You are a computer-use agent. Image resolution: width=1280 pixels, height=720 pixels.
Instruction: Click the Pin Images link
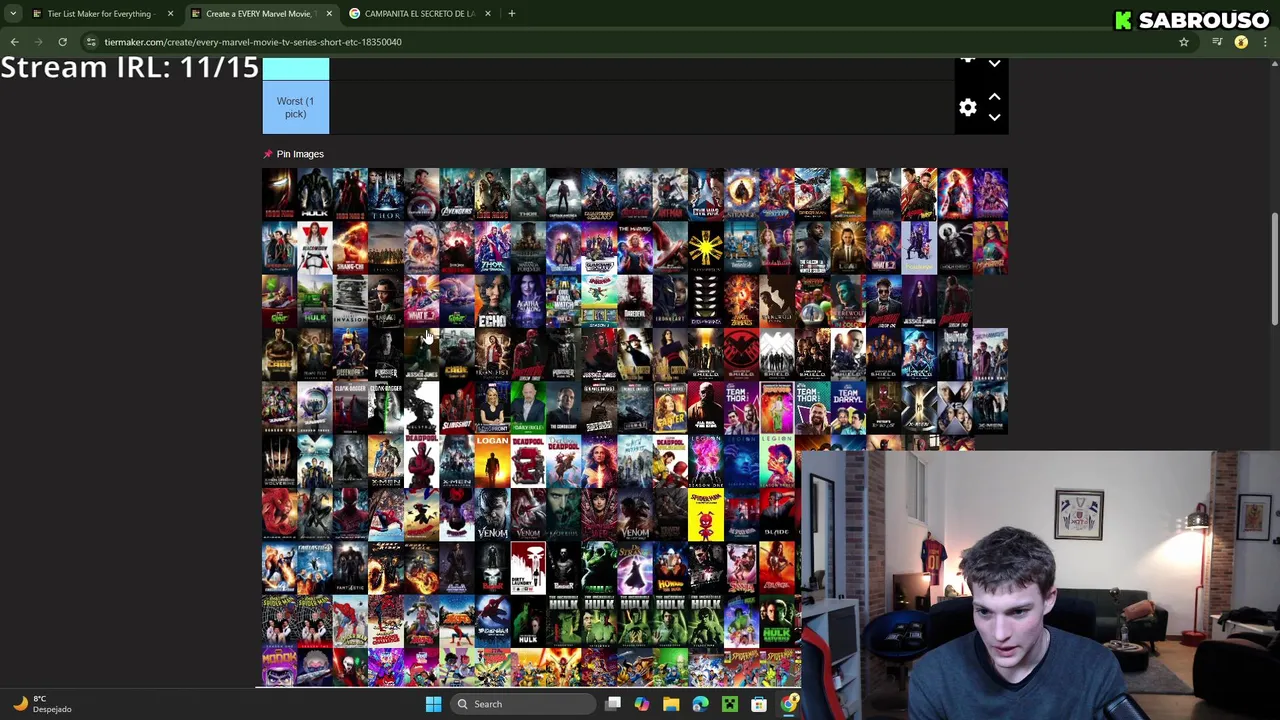(x=300, y=154)
